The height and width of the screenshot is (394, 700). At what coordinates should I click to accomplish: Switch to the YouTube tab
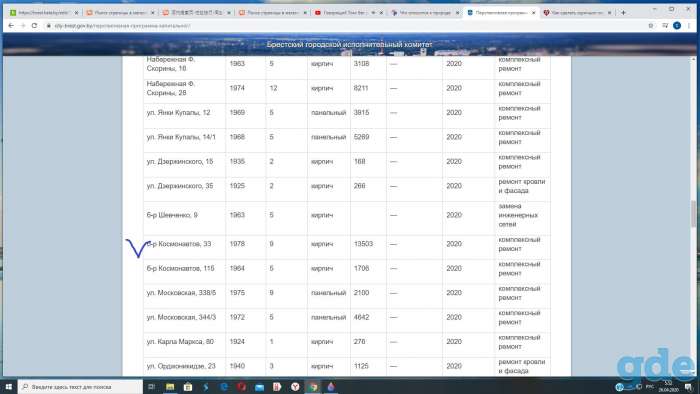pyautogui.click(x=345, y=13)
